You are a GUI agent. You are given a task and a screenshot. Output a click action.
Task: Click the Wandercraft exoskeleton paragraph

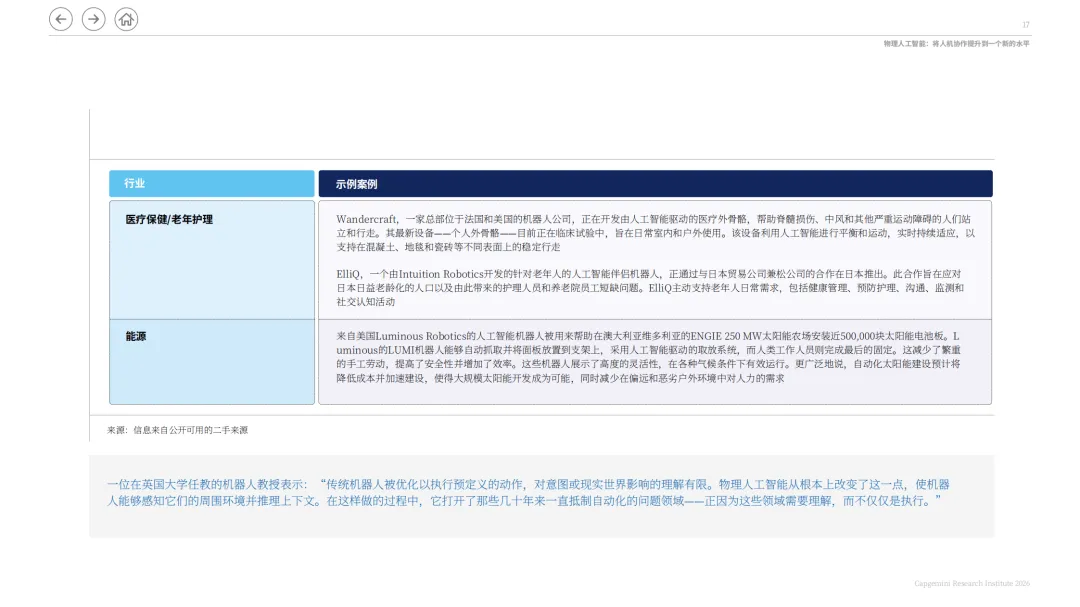(655, 233)
